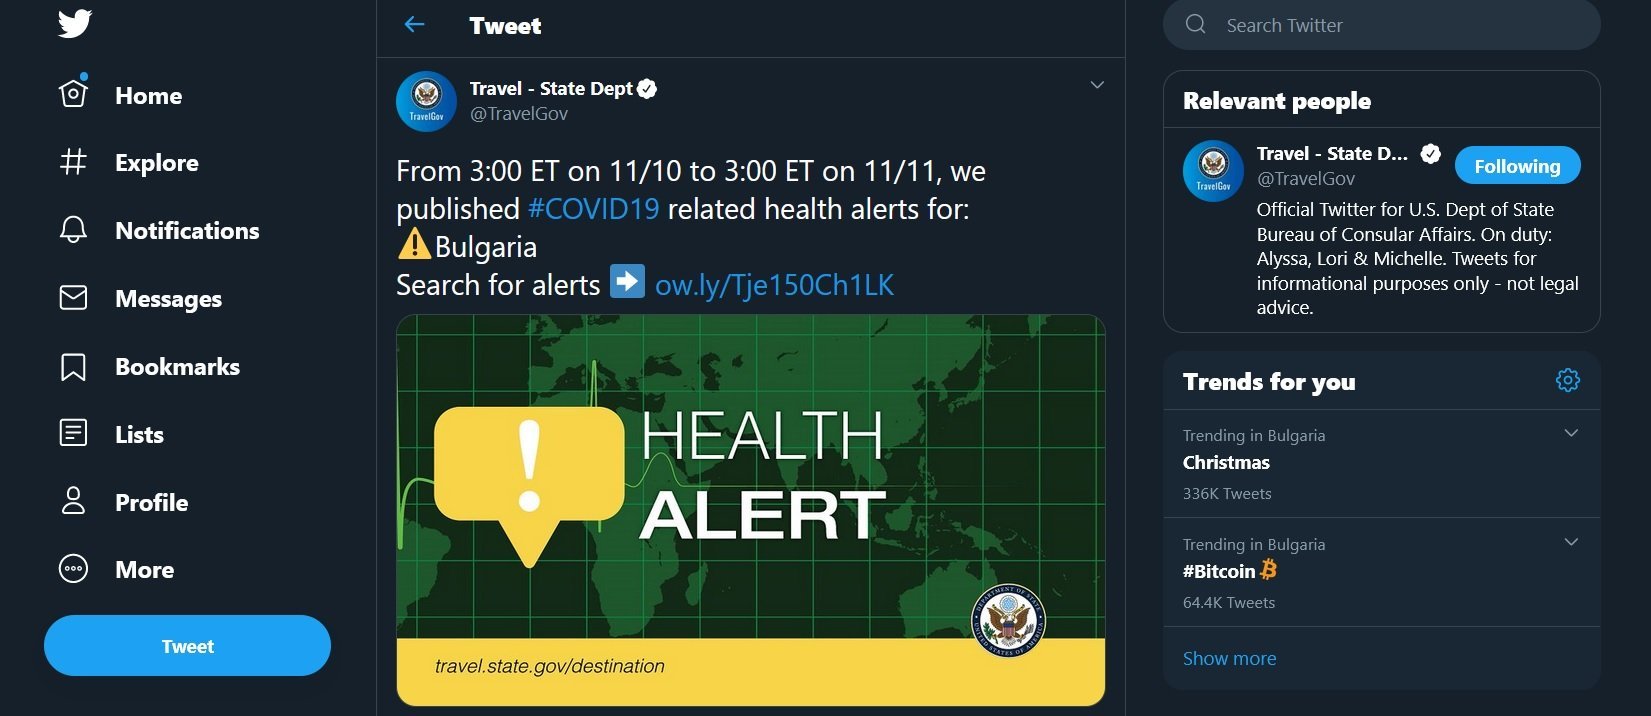Open the Messages envelope icon
The image size is (1651, 716).
tap(74, 298)
